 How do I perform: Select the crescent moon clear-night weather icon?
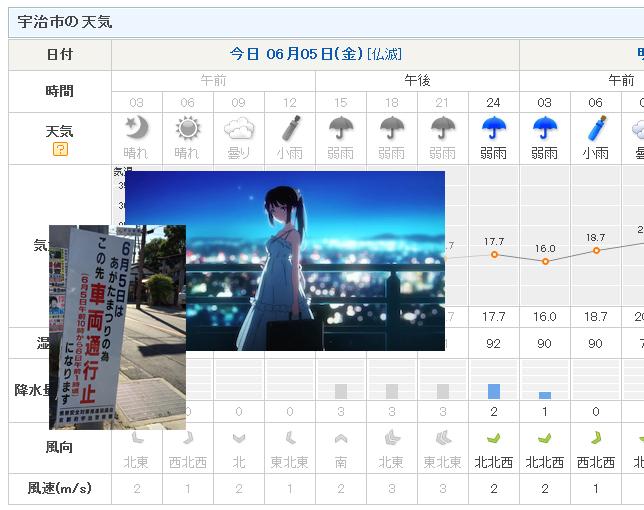[137, 127]
